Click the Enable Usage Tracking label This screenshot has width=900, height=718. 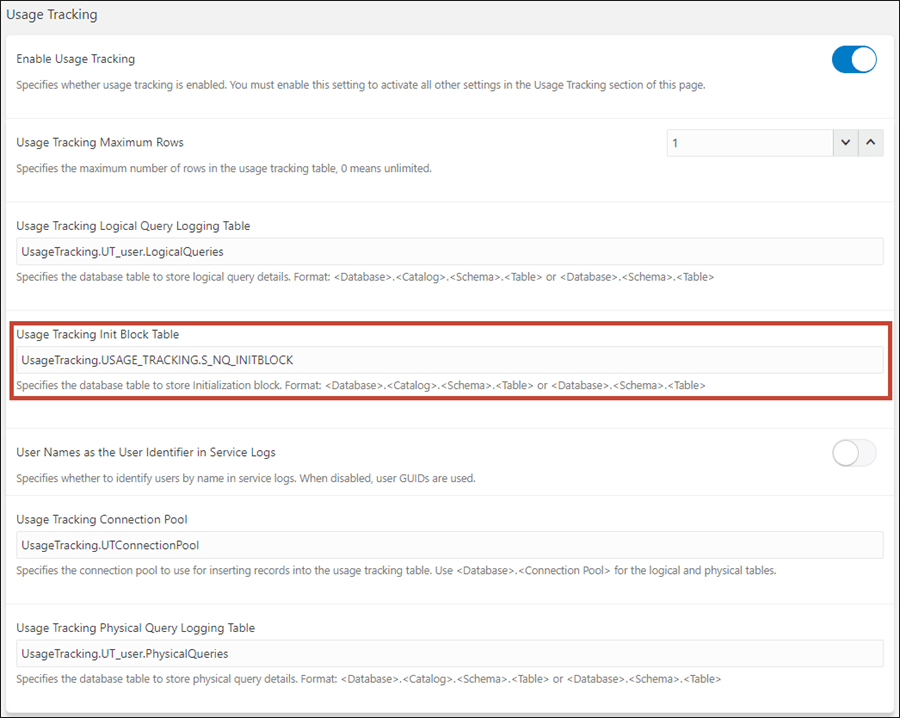[x=75, y=58]
